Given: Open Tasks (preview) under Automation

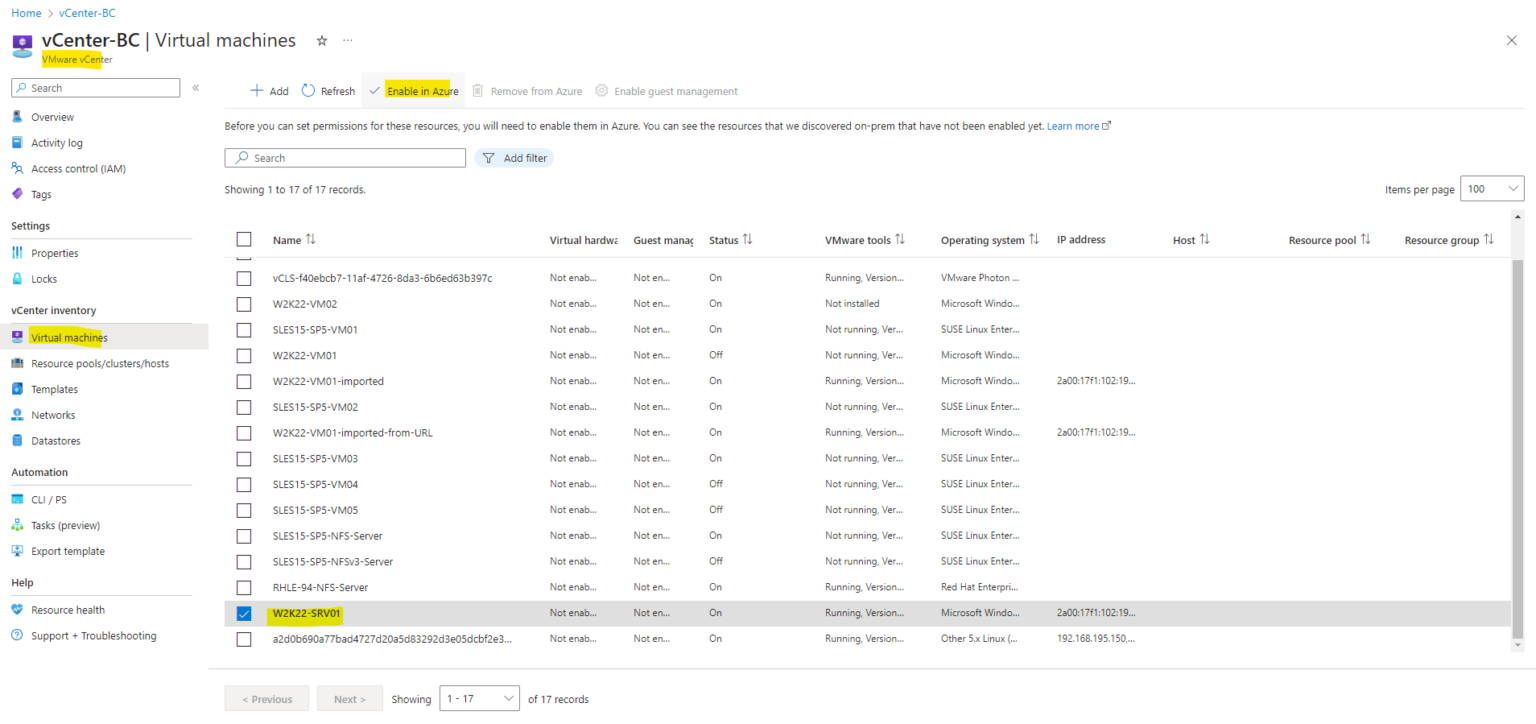Looking at the screenshot, I should [63, 525].
